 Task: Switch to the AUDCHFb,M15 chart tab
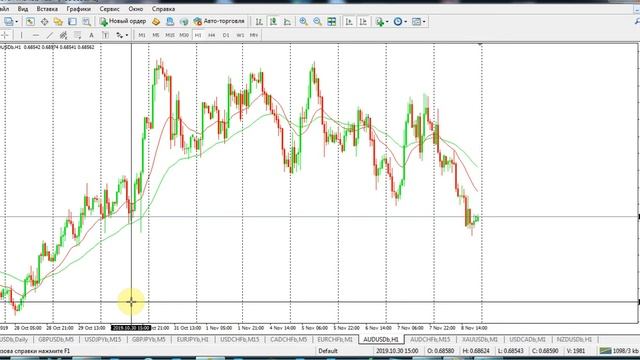(x=430, y=339)
